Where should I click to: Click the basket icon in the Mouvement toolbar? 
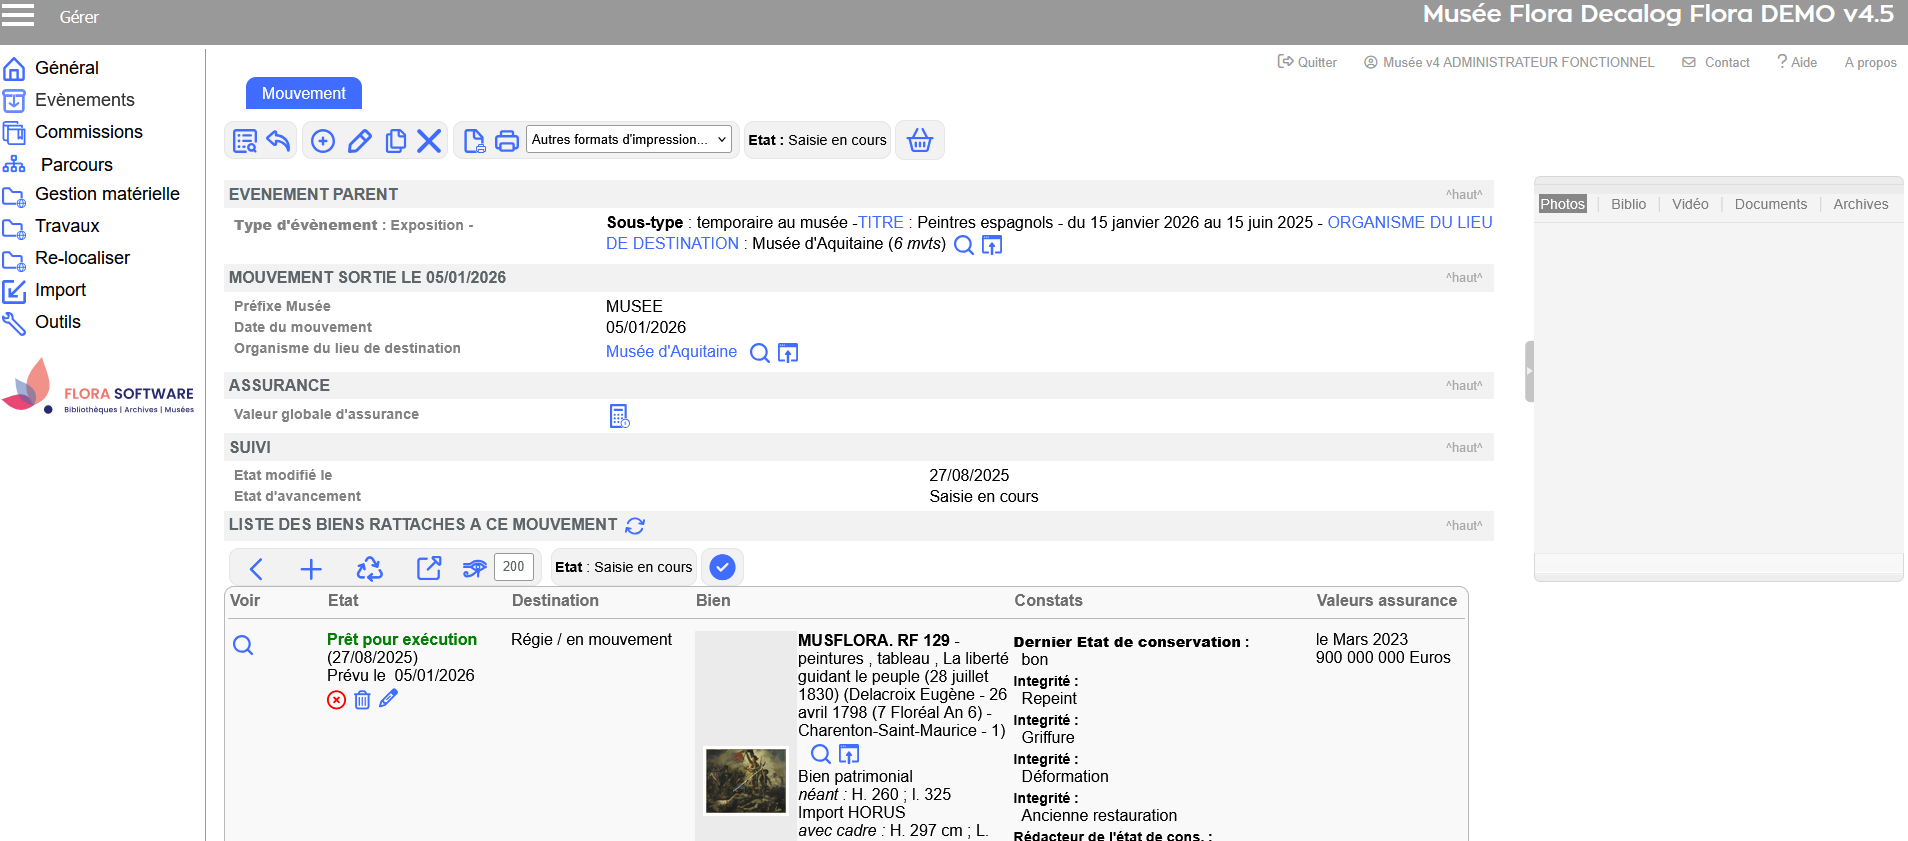pos(919,141)
